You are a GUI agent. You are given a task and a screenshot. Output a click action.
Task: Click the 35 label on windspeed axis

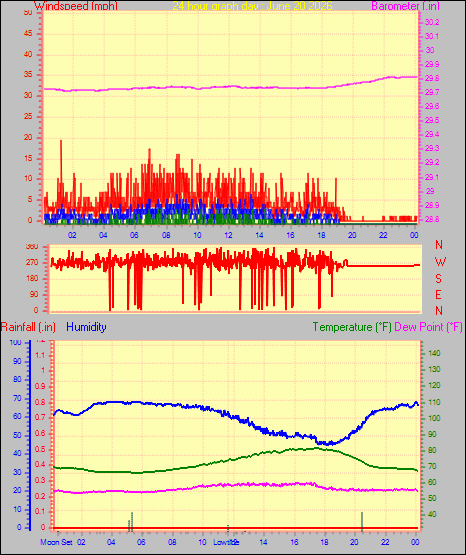point(28,75)
